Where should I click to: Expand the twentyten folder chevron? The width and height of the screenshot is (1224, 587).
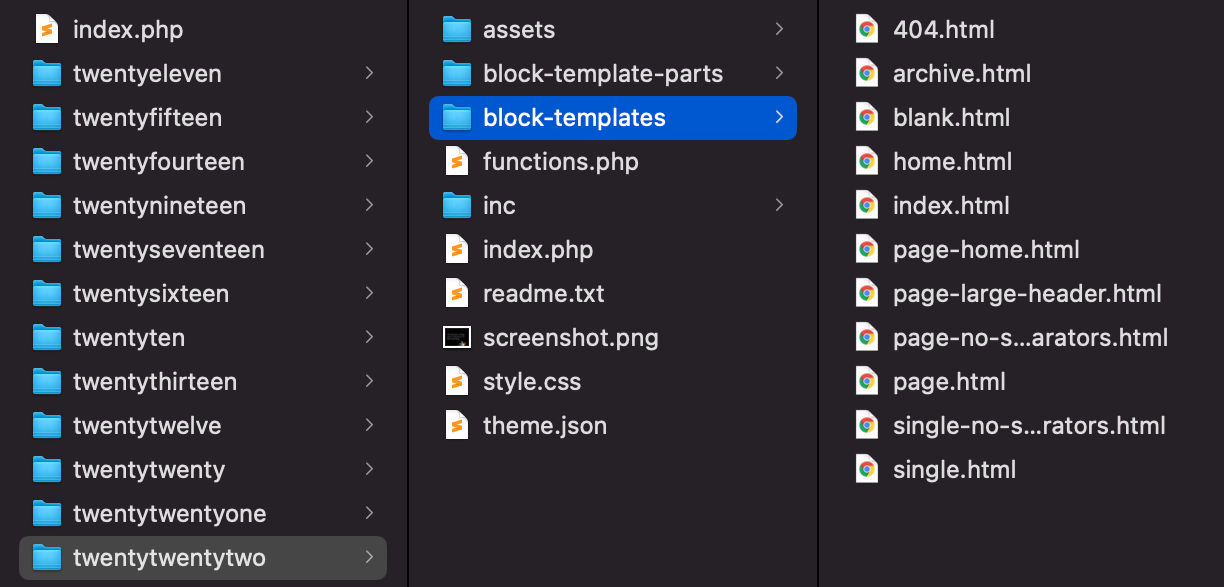pos(370,337)
